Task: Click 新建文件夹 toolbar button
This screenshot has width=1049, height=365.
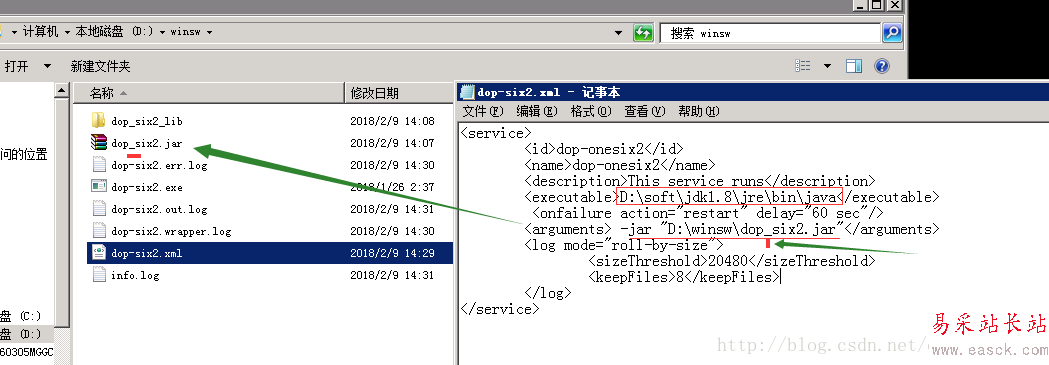Action: pyautogui.click(x=100, y=66)
